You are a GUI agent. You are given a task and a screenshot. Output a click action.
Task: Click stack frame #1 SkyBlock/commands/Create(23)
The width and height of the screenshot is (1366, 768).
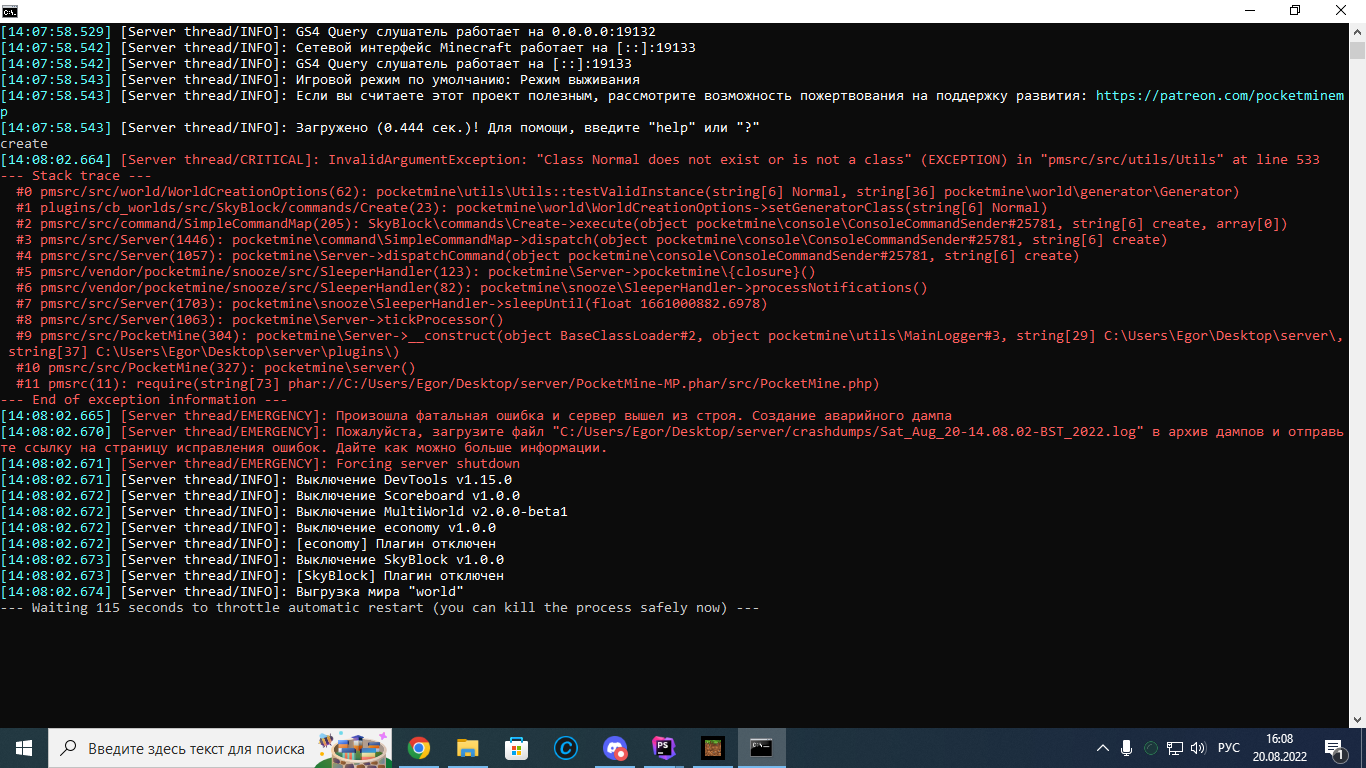pyautogui.click(x=531, y=208)
